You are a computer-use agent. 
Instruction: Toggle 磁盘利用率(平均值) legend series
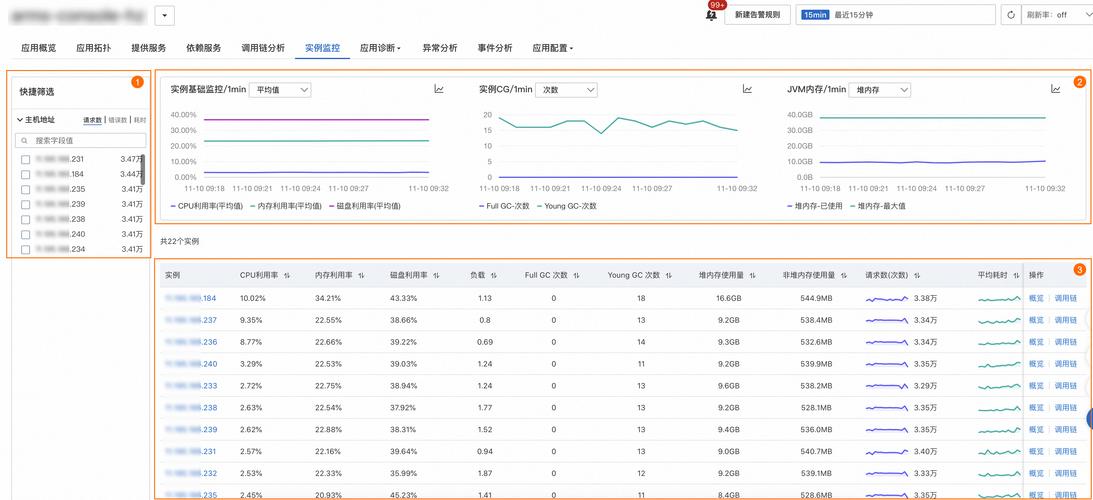[365, 206]
